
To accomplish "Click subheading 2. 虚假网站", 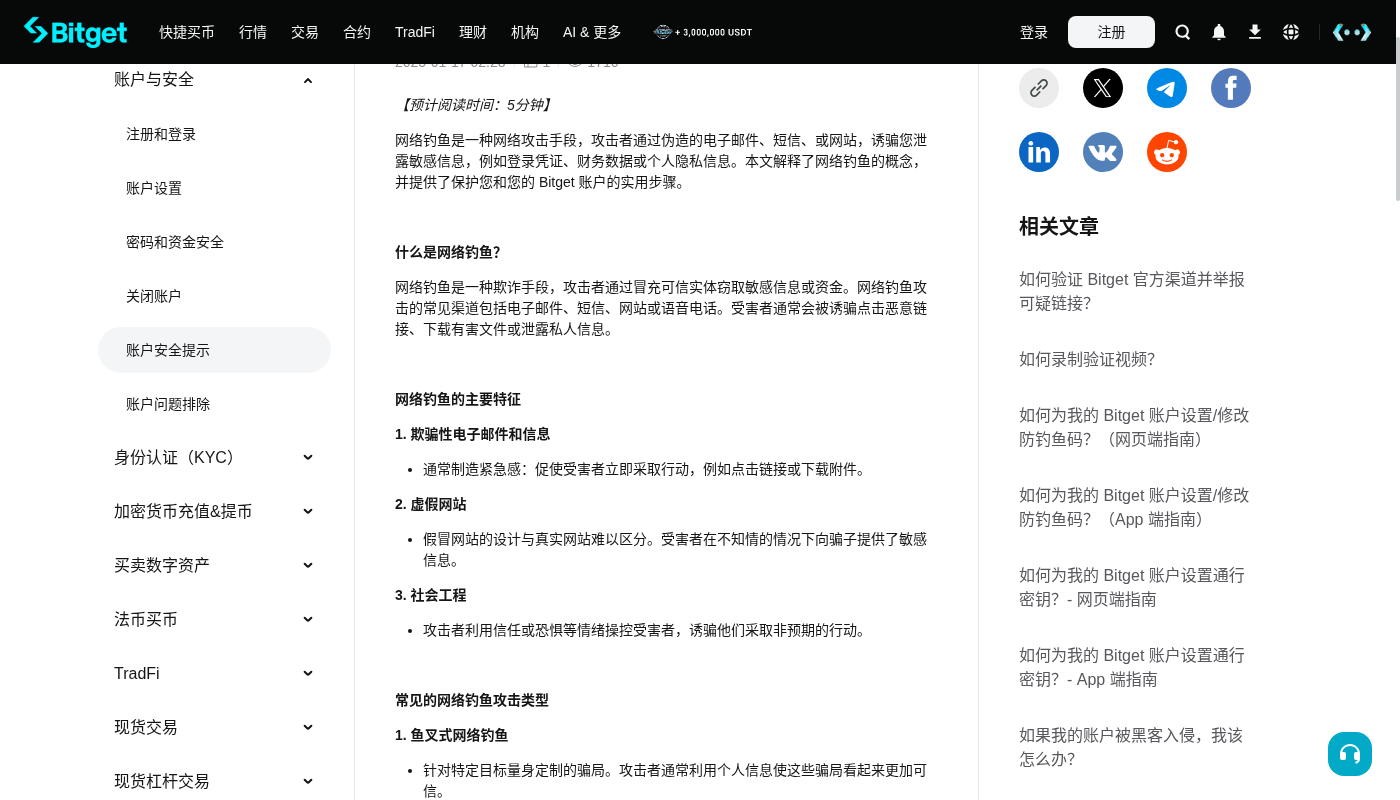I will click(431, 504).
